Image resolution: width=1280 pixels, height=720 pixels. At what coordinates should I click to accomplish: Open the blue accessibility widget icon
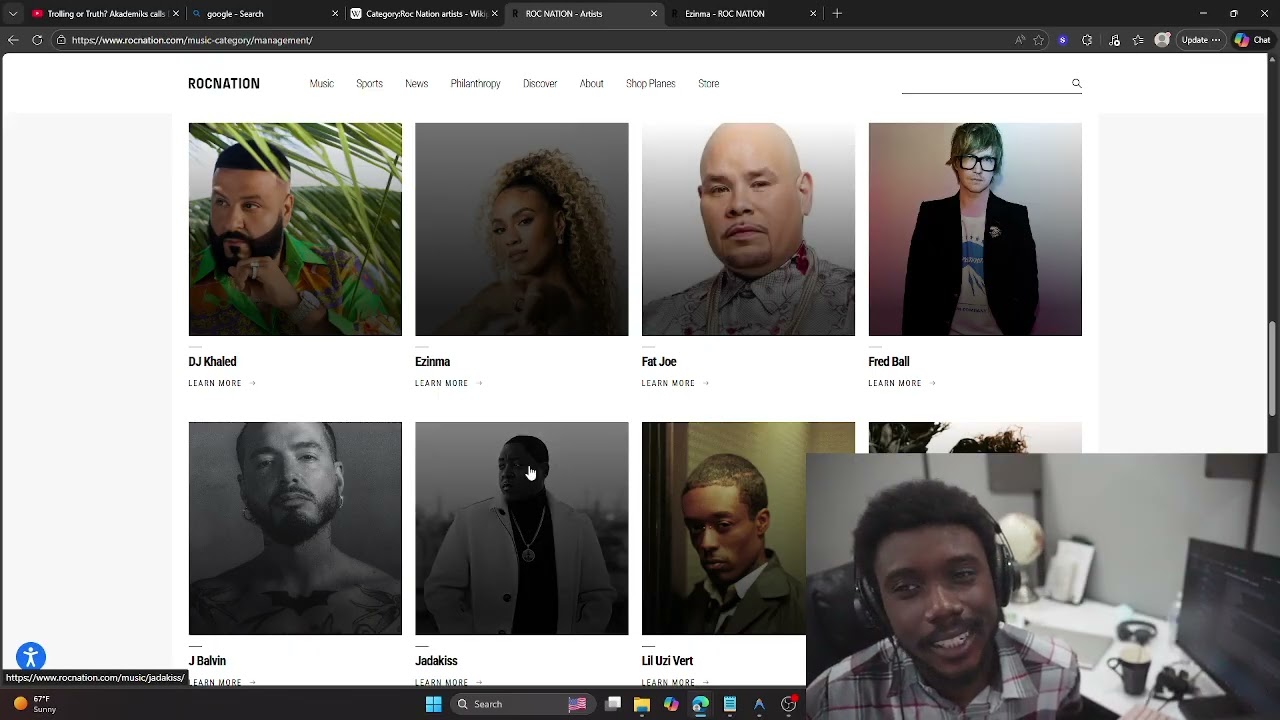31,657
